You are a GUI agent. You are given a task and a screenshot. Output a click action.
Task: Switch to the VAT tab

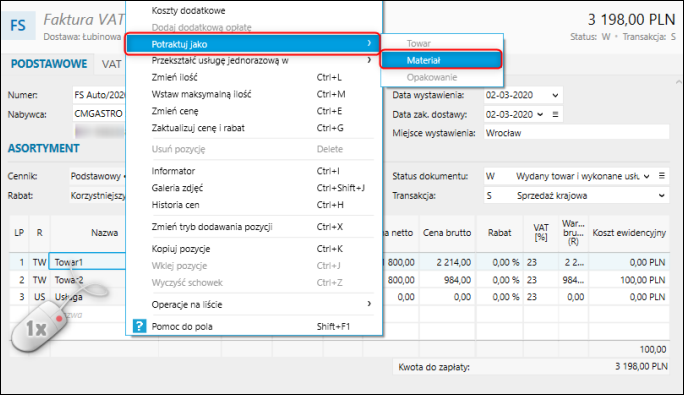click(x=111, y=64)
